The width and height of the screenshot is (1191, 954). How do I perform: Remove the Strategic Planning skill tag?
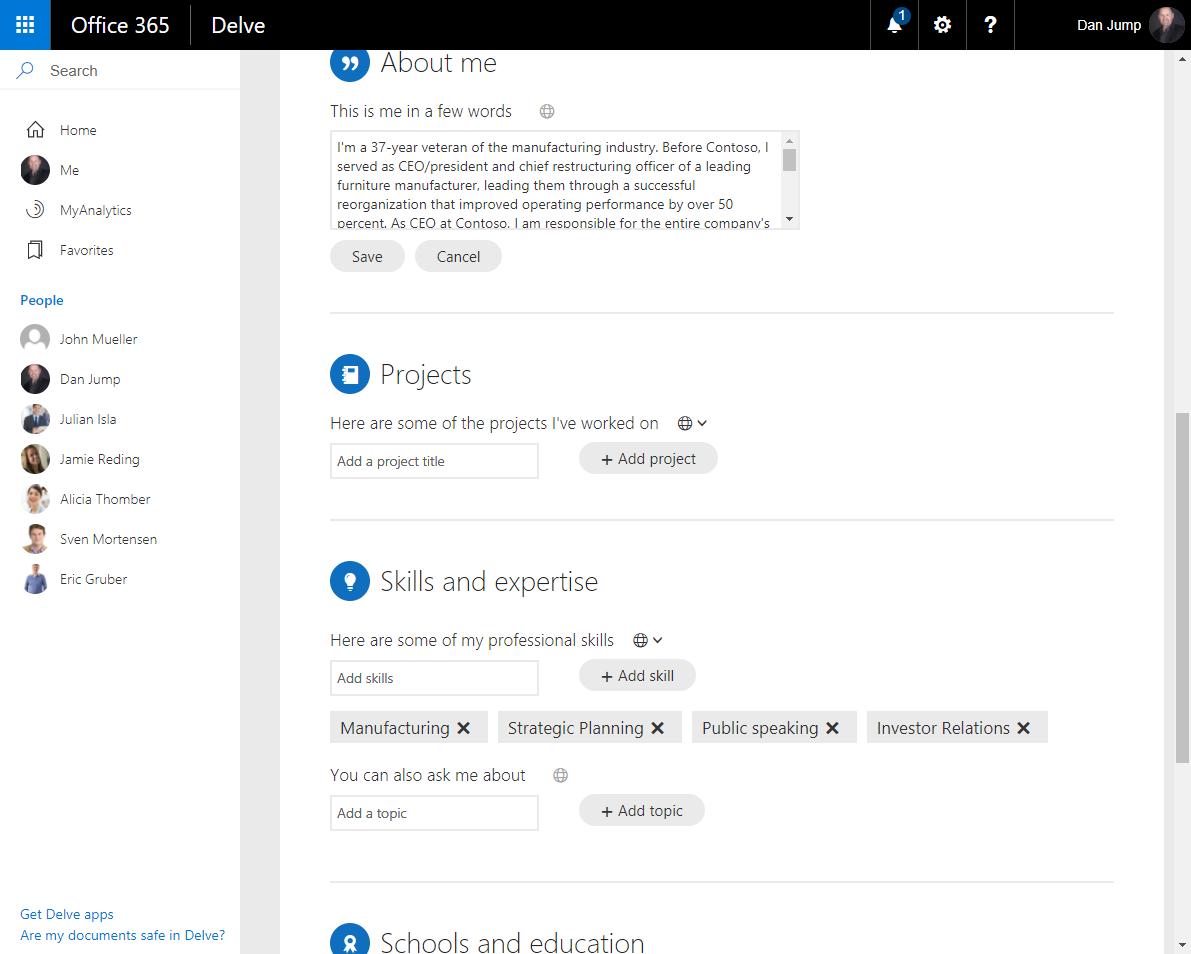point(658,728)
